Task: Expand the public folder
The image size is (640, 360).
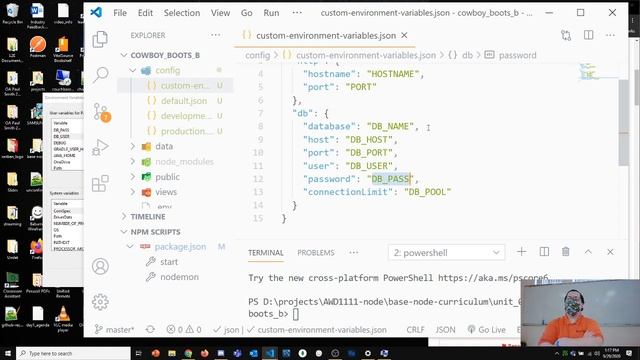Action: (x=132, y=177)
